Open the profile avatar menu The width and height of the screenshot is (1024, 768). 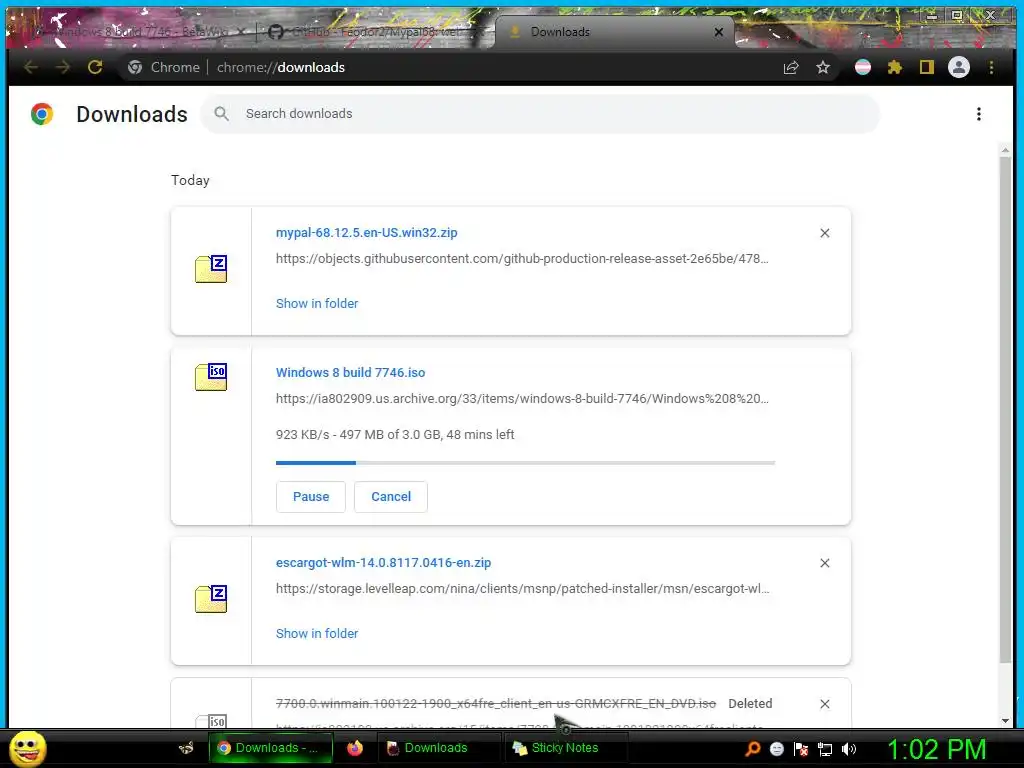[x=959, y=67]
